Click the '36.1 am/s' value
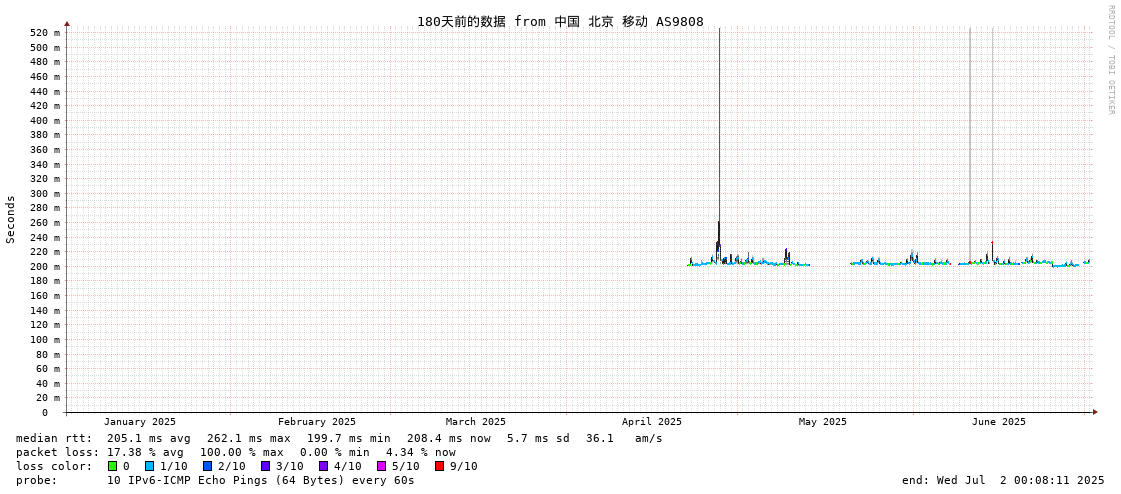Image resolution: width=1121 pixels, height=494 pixels. [624, 438]
